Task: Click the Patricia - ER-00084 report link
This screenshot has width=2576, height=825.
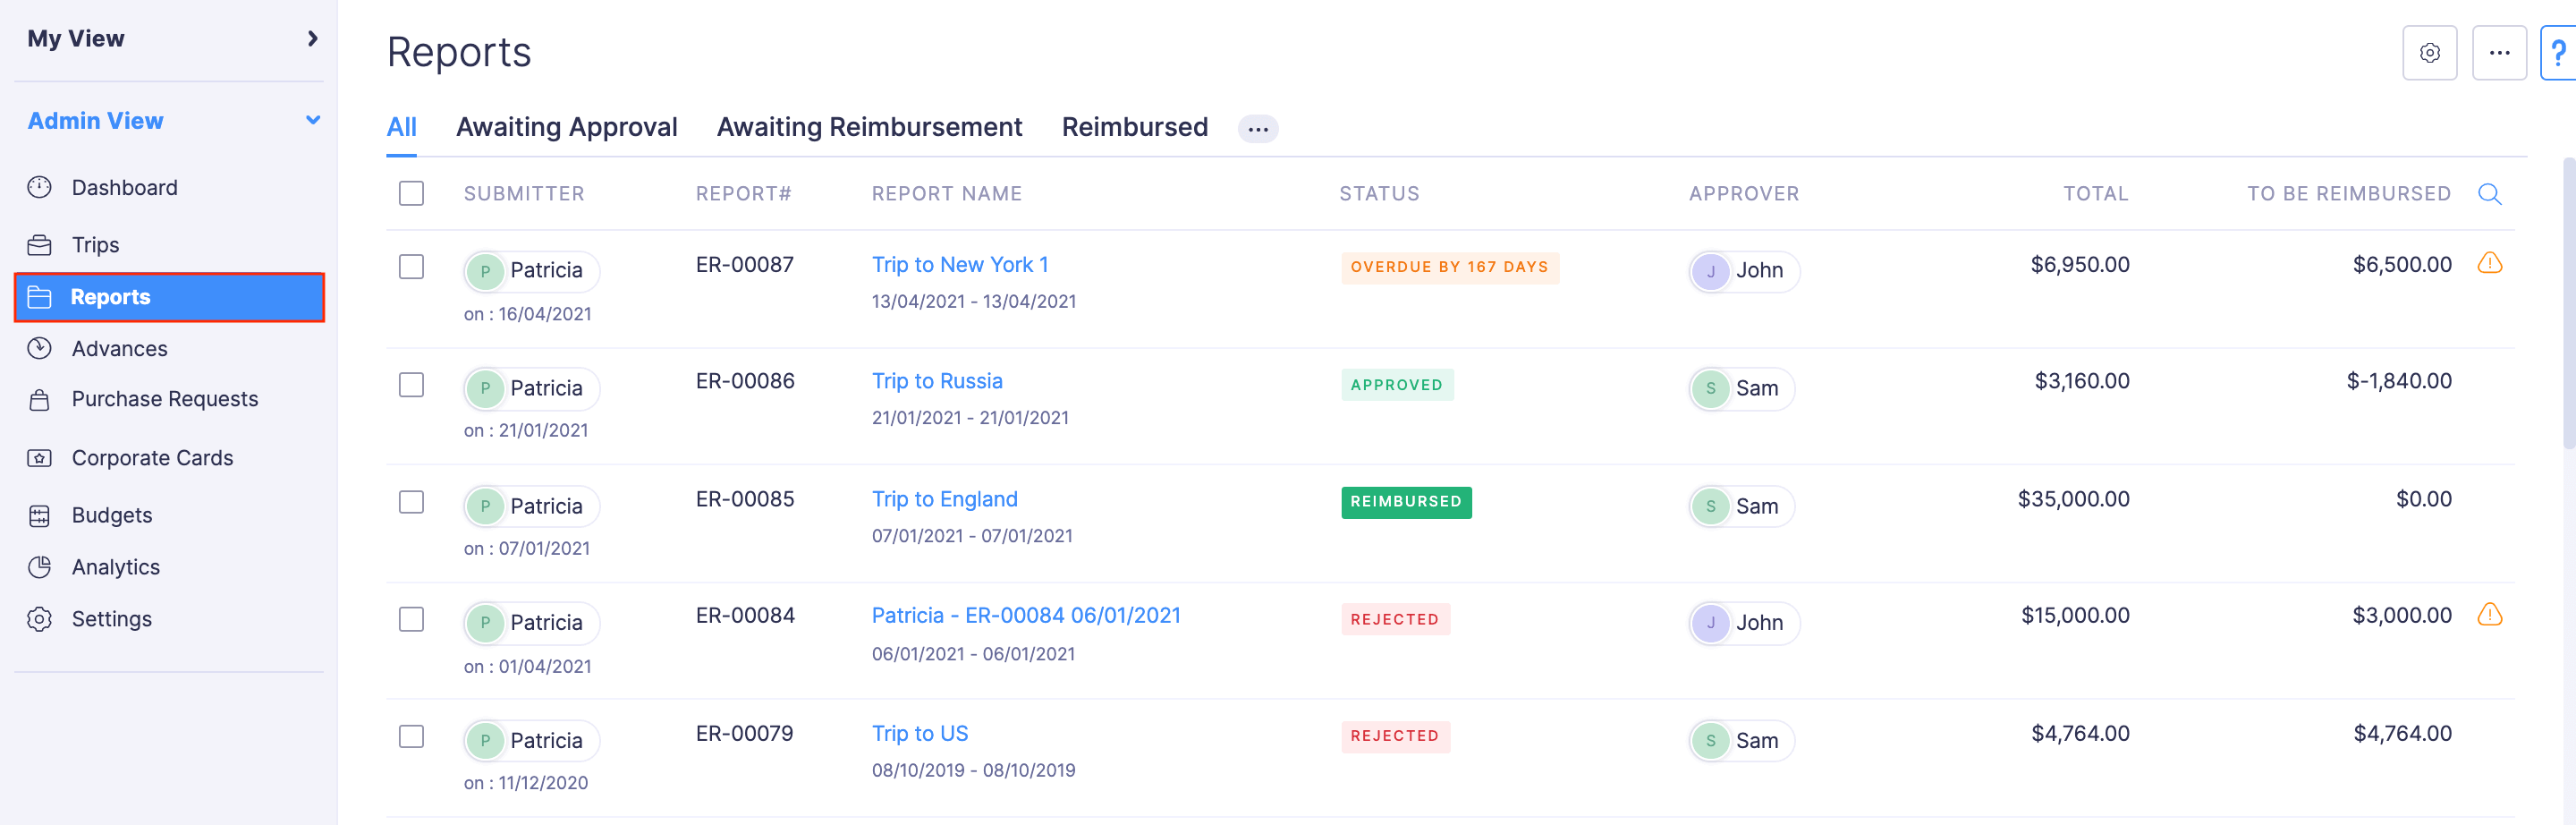Action: (x=1026, y=615)
